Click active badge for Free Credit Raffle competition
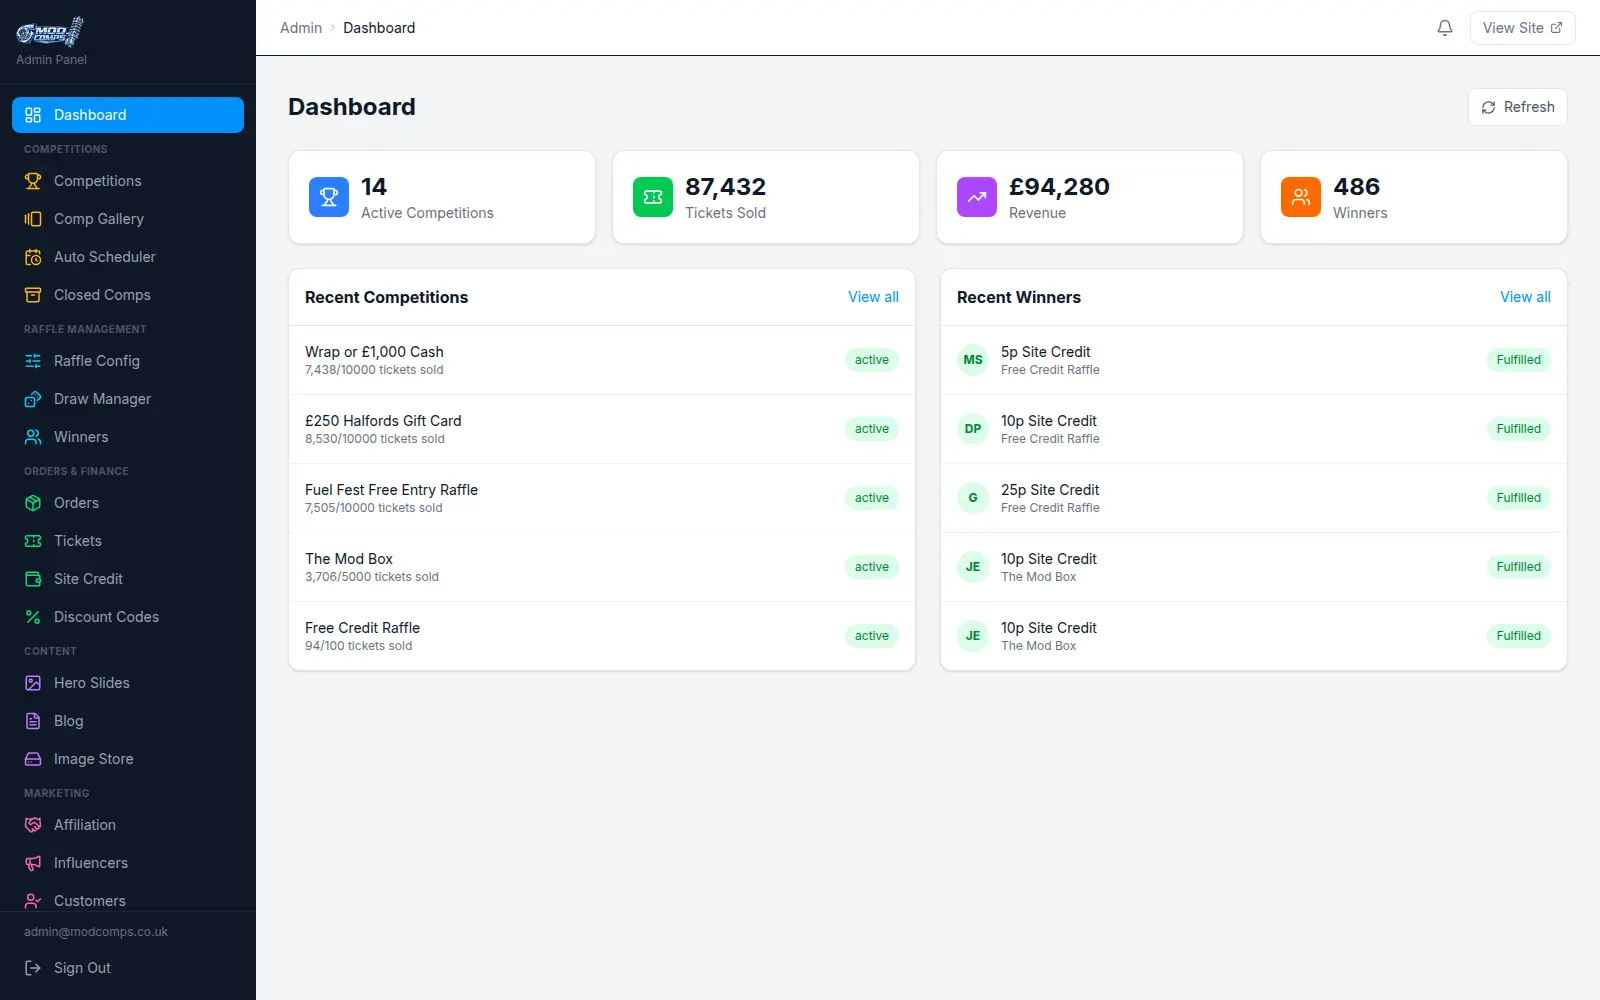The width and height of the screenshot is (1600, 1000). (x=872, y=636)
